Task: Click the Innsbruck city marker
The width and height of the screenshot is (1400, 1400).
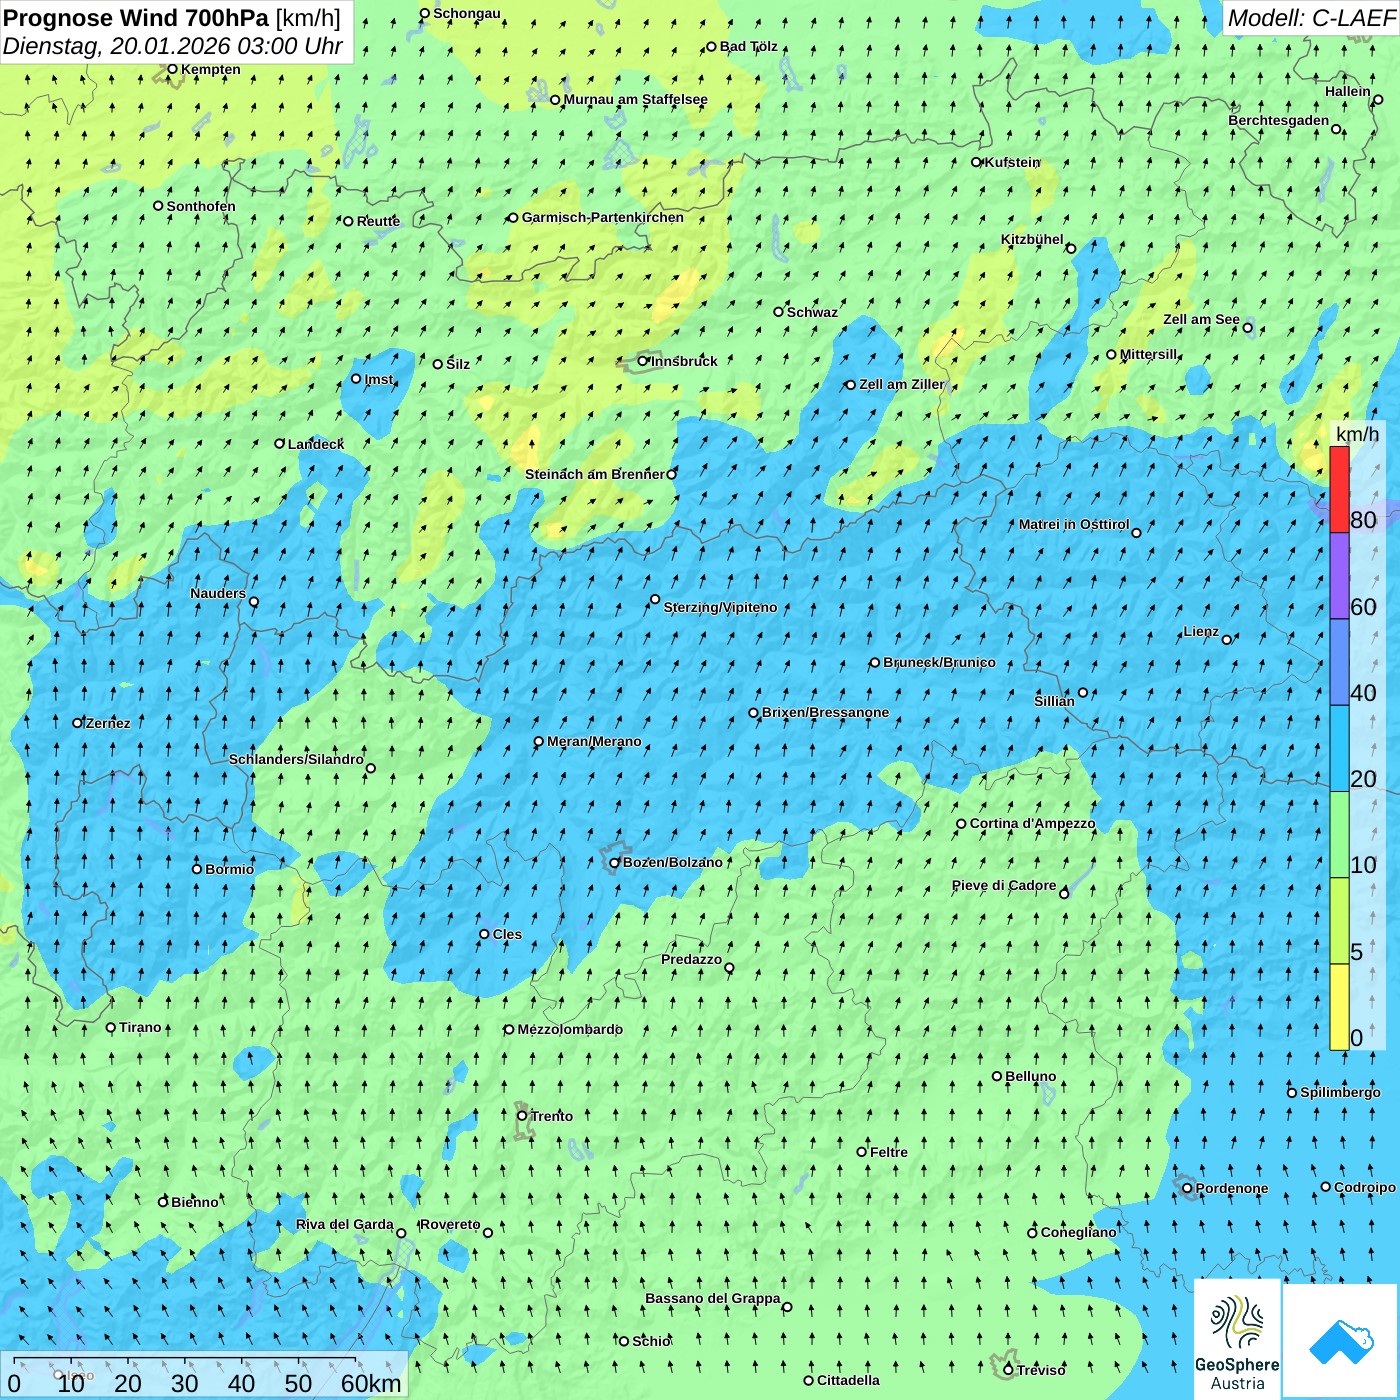Action: point(643,361)
